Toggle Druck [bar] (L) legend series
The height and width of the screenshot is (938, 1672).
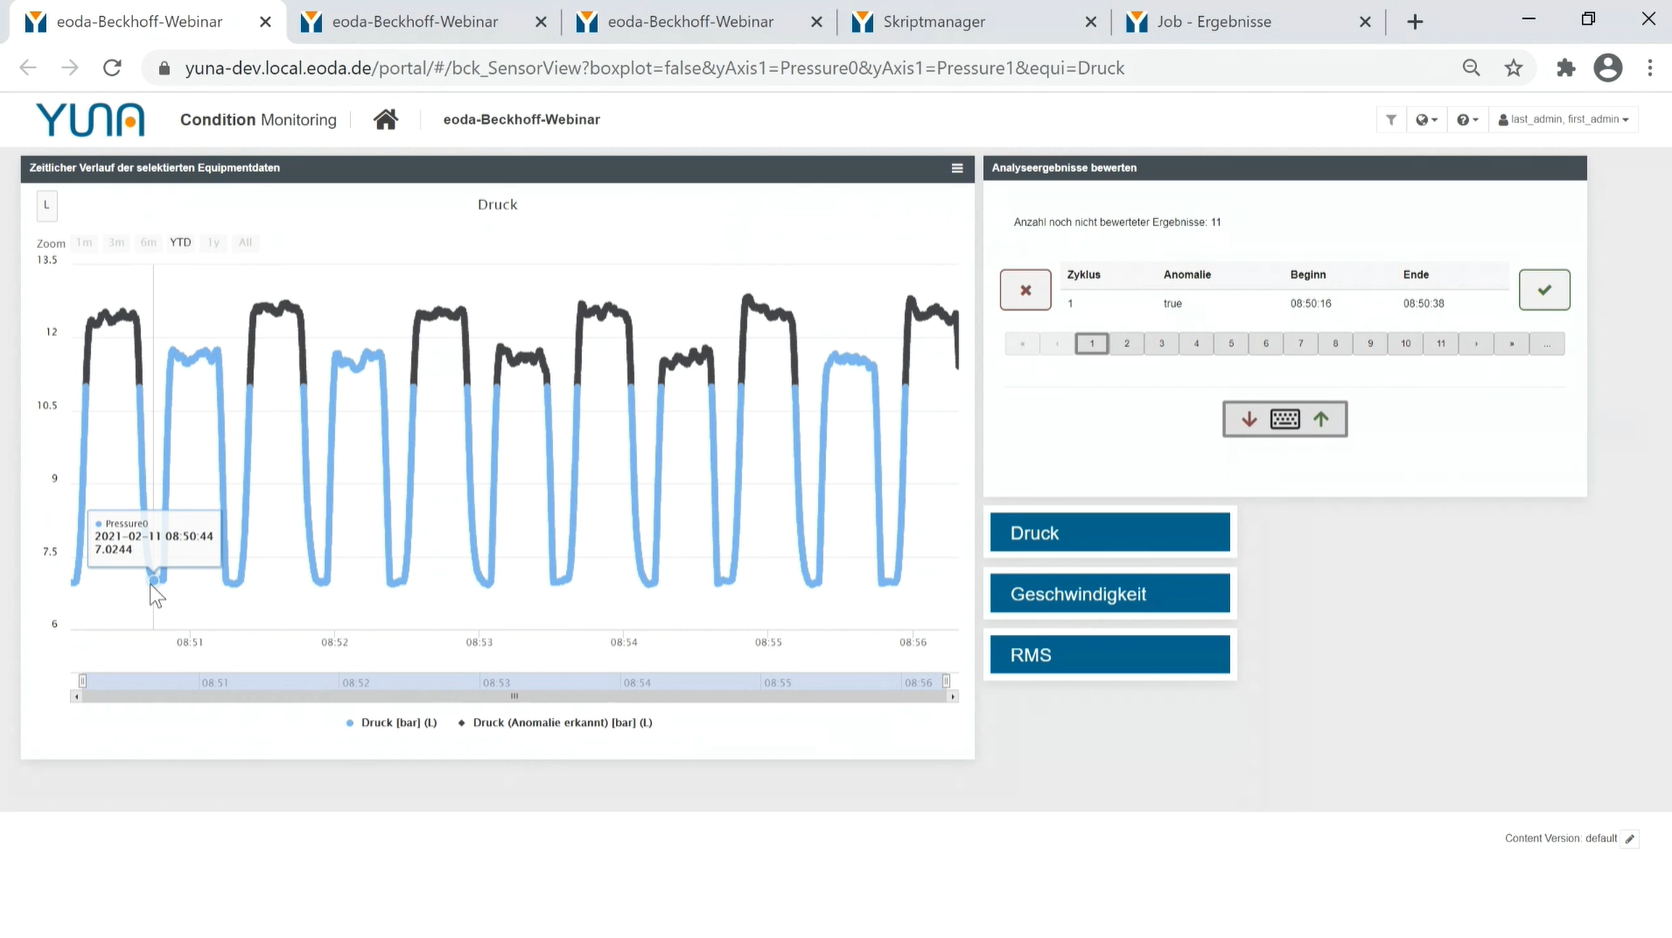(x=391, y=723)
